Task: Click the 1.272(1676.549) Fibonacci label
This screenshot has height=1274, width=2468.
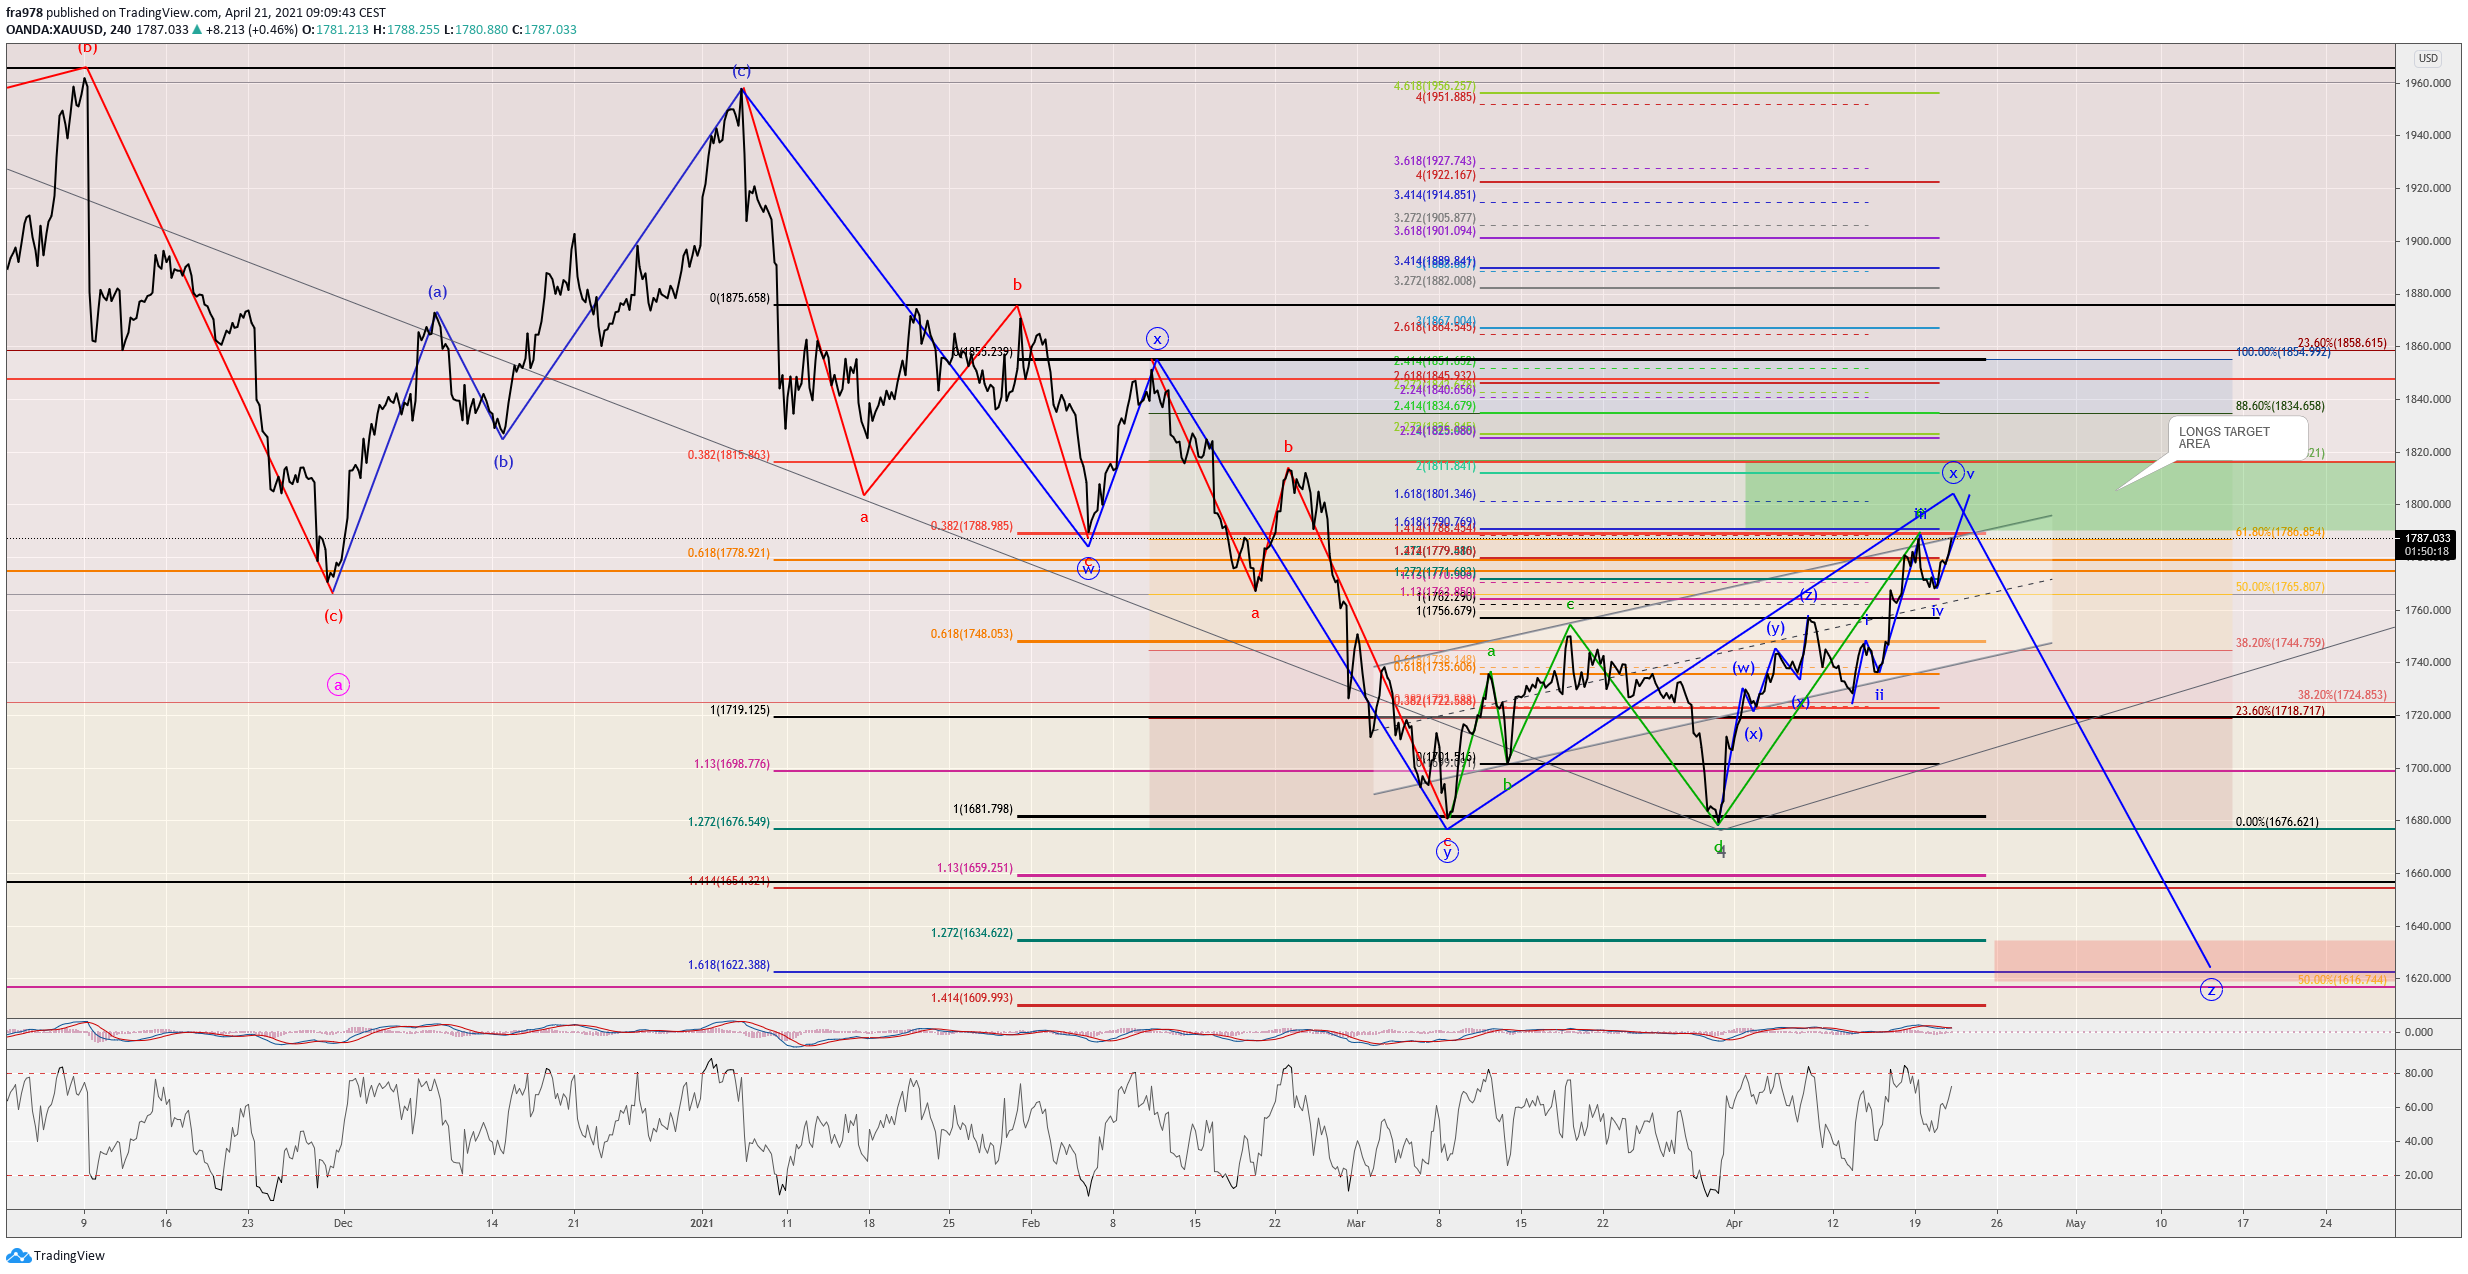Action: [x=729, y=822]
